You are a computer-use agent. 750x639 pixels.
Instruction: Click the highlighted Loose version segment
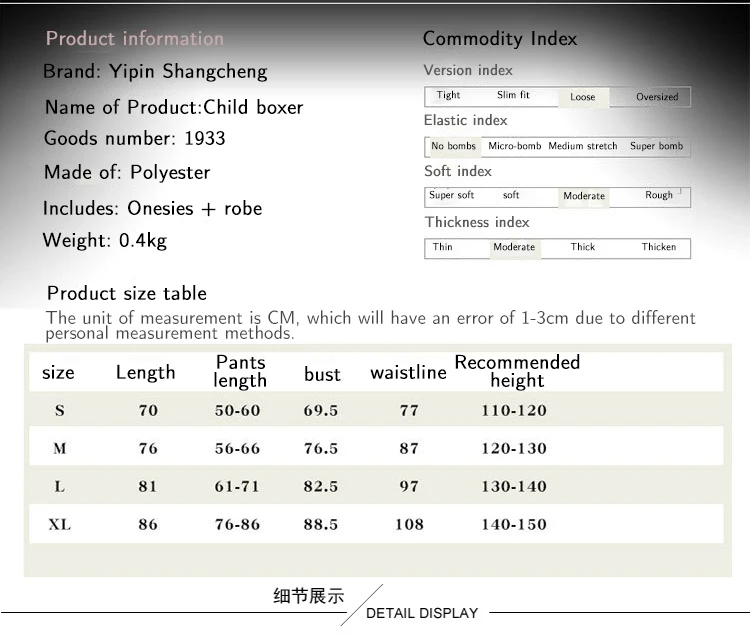tap(583, 97)
